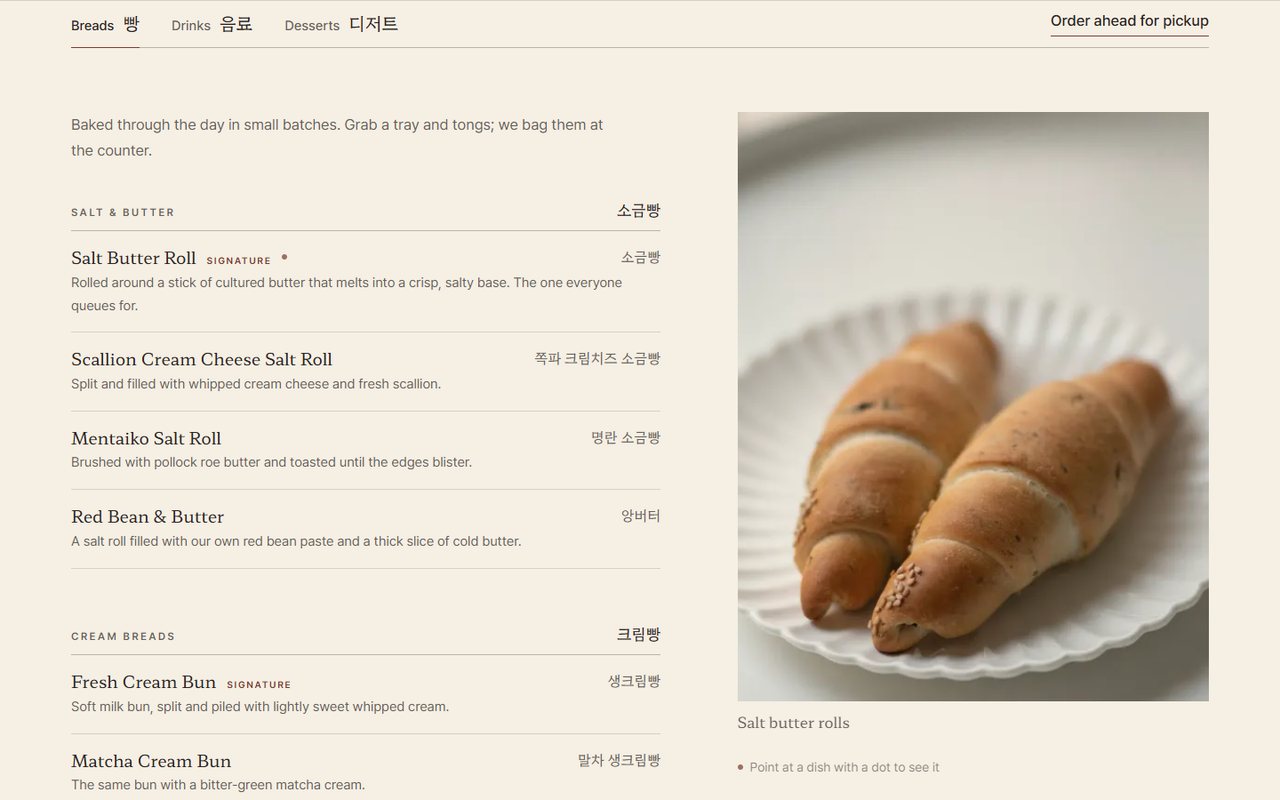Select the Mentaiko Salt Roll title
1280x800 pixels.
(x=146, y=438)
